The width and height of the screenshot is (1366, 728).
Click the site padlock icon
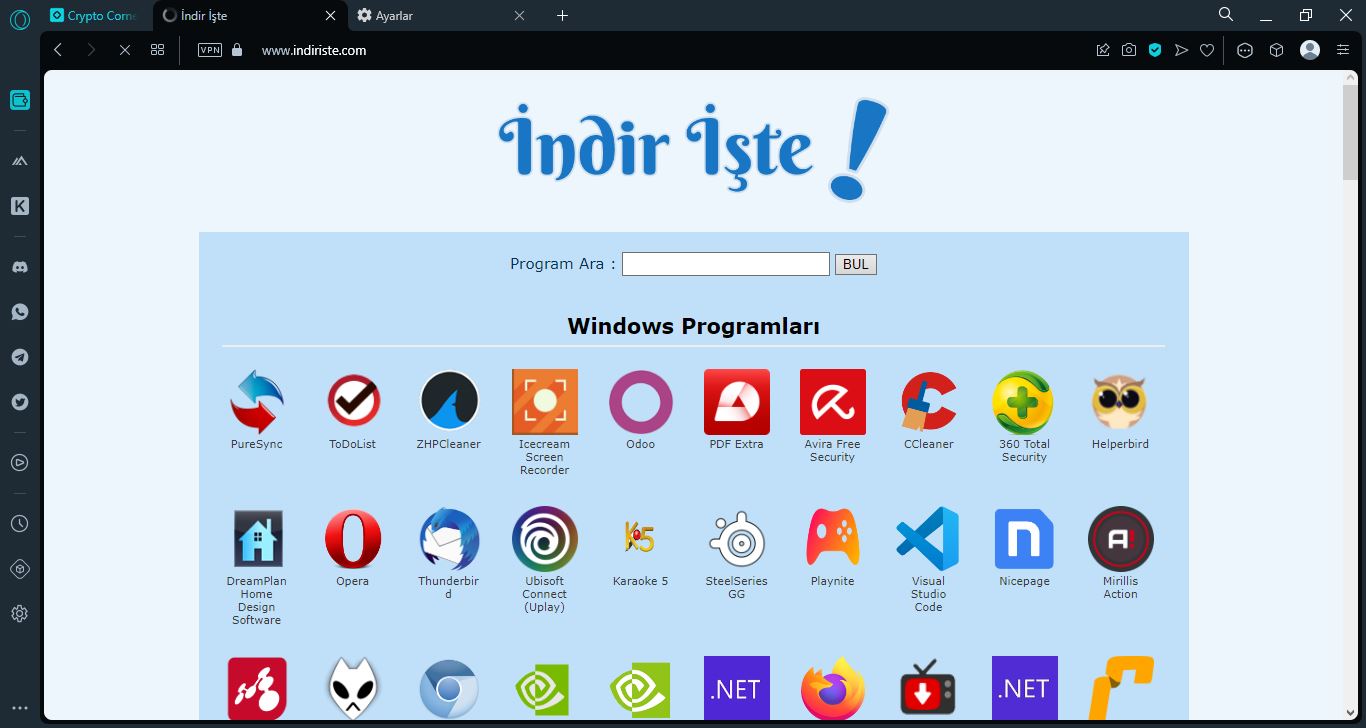click(237, 50)
